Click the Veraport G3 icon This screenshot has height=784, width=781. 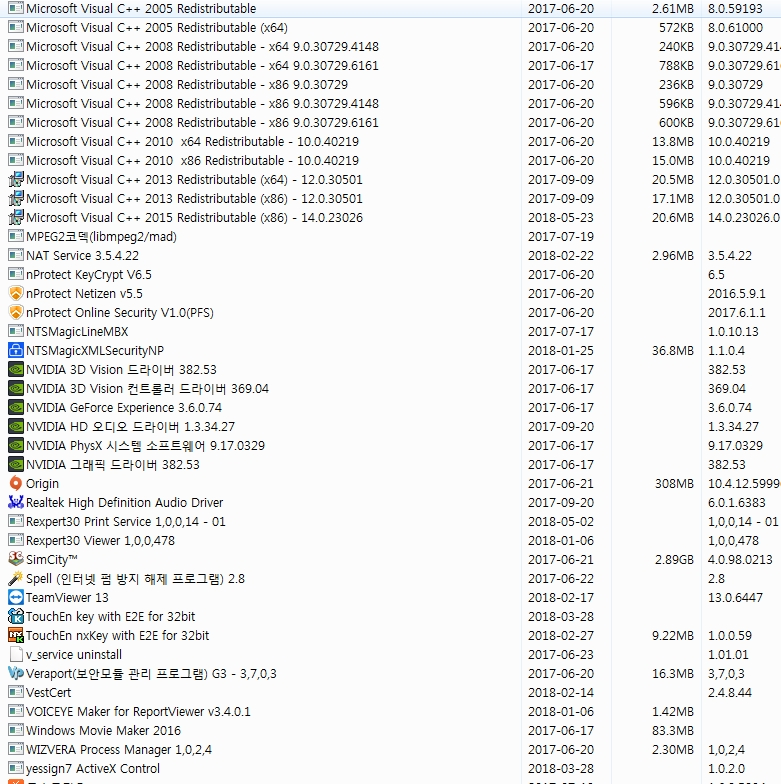(16, 674)
